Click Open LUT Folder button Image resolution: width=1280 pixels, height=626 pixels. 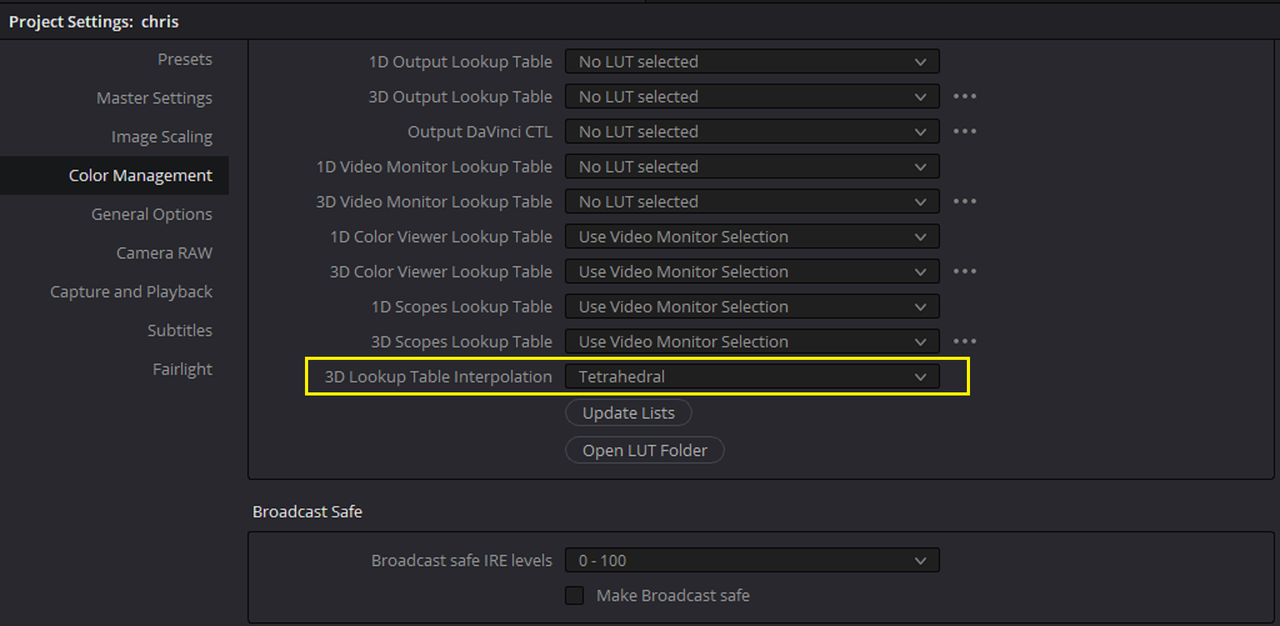pyautogui.click(x=645, y=450)
